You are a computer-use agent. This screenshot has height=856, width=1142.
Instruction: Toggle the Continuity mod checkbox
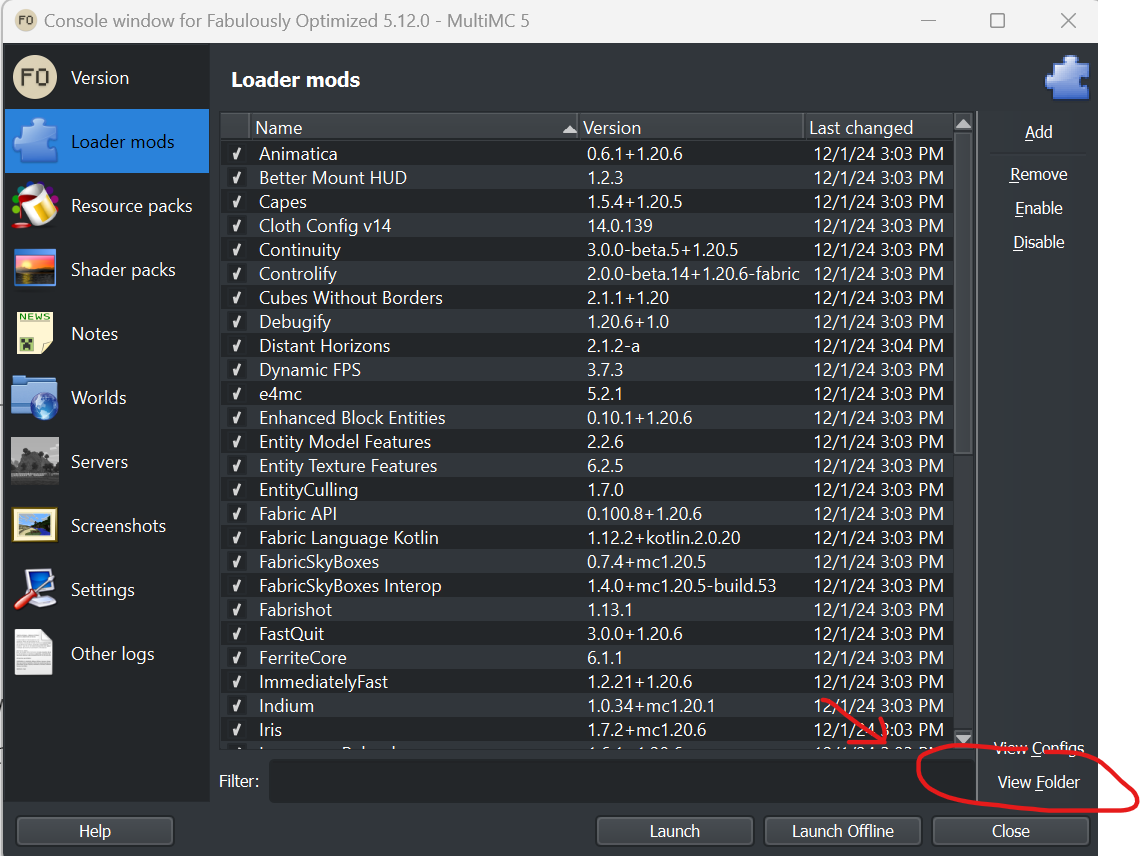click(237, 250)
